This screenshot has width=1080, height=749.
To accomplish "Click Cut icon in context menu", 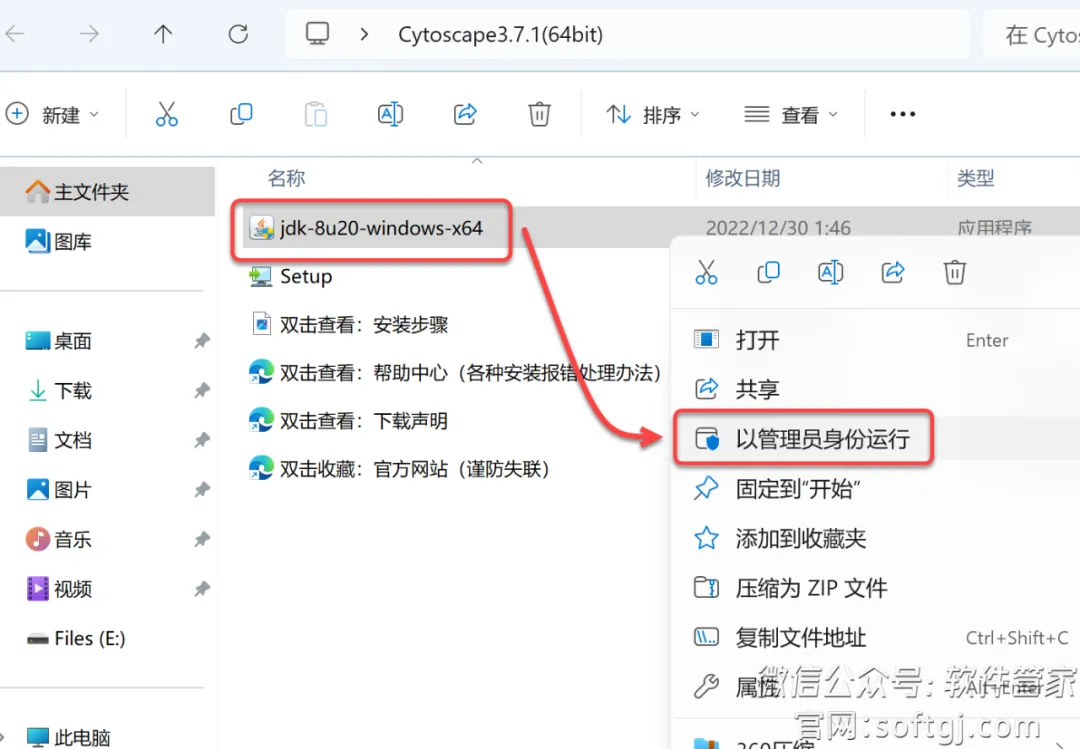I will tap(706, 272).
